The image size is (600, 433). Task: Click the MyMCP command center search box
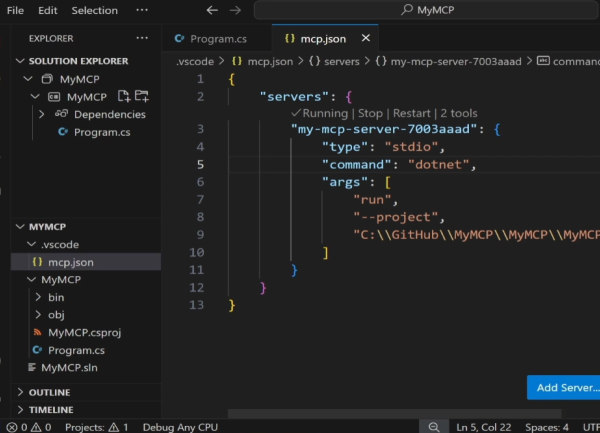(x=427, y=10)
